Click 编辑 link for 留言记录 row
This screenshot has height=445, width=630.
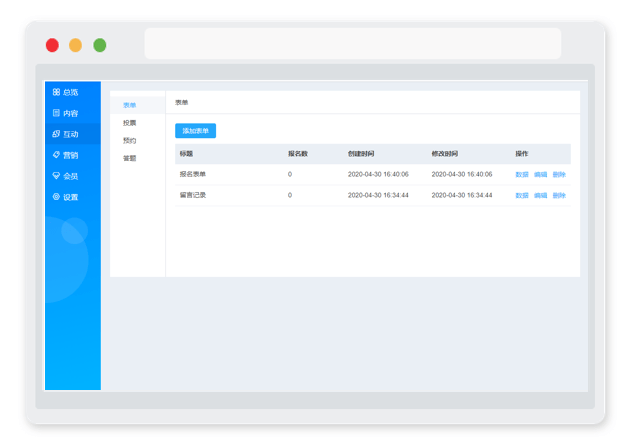click(x=540, y=195)
